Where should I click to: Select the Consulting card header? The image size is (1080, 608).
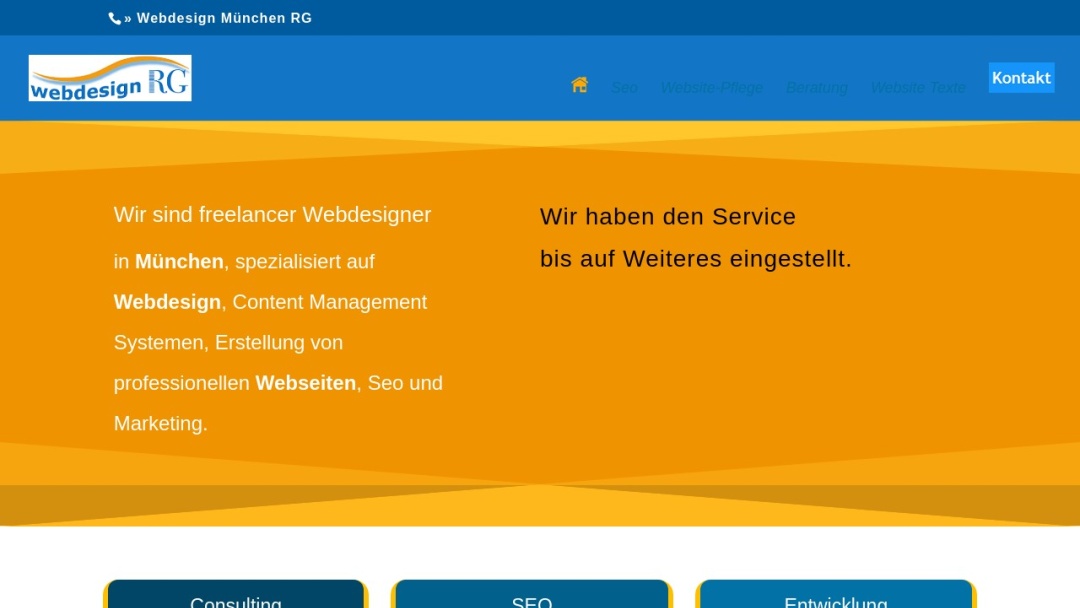[x=236, y=598]
